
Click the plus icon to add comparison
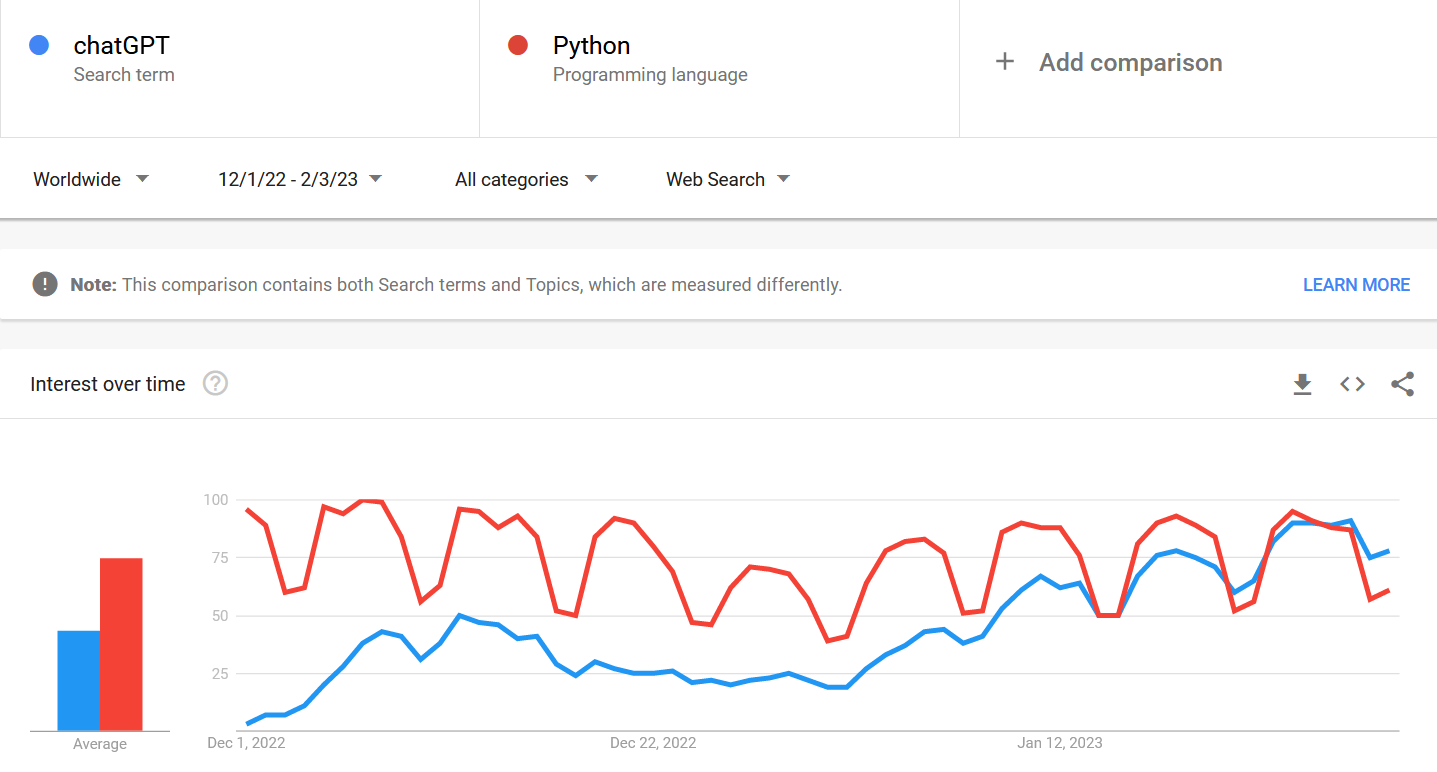(1004, 62)
